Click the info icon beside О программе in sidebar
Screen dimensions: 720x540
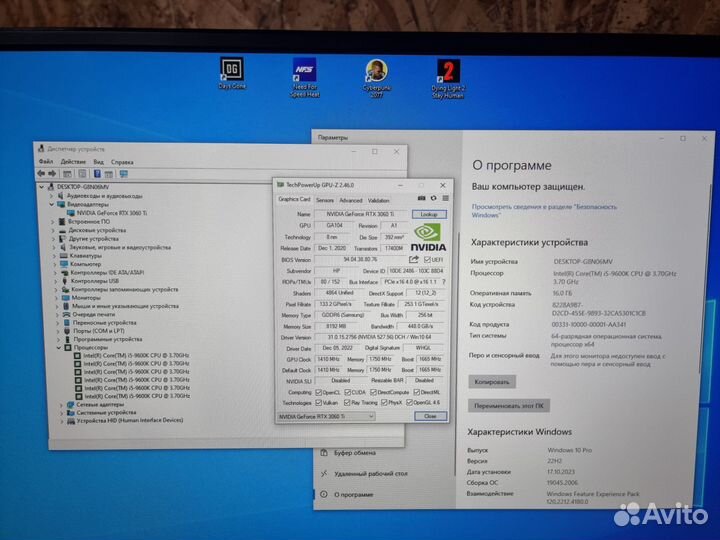click(324, 495)
